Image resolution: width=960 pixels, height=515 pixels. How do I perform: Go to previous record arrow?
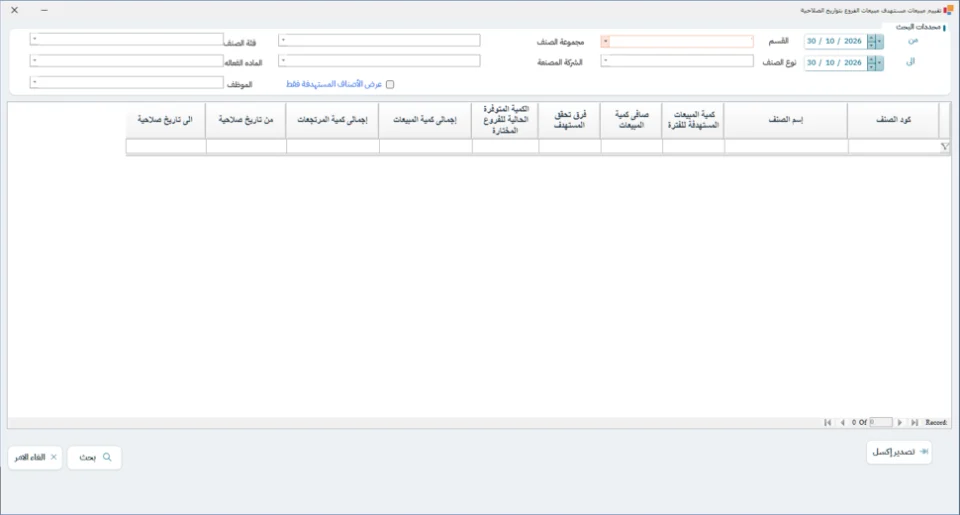842,423
